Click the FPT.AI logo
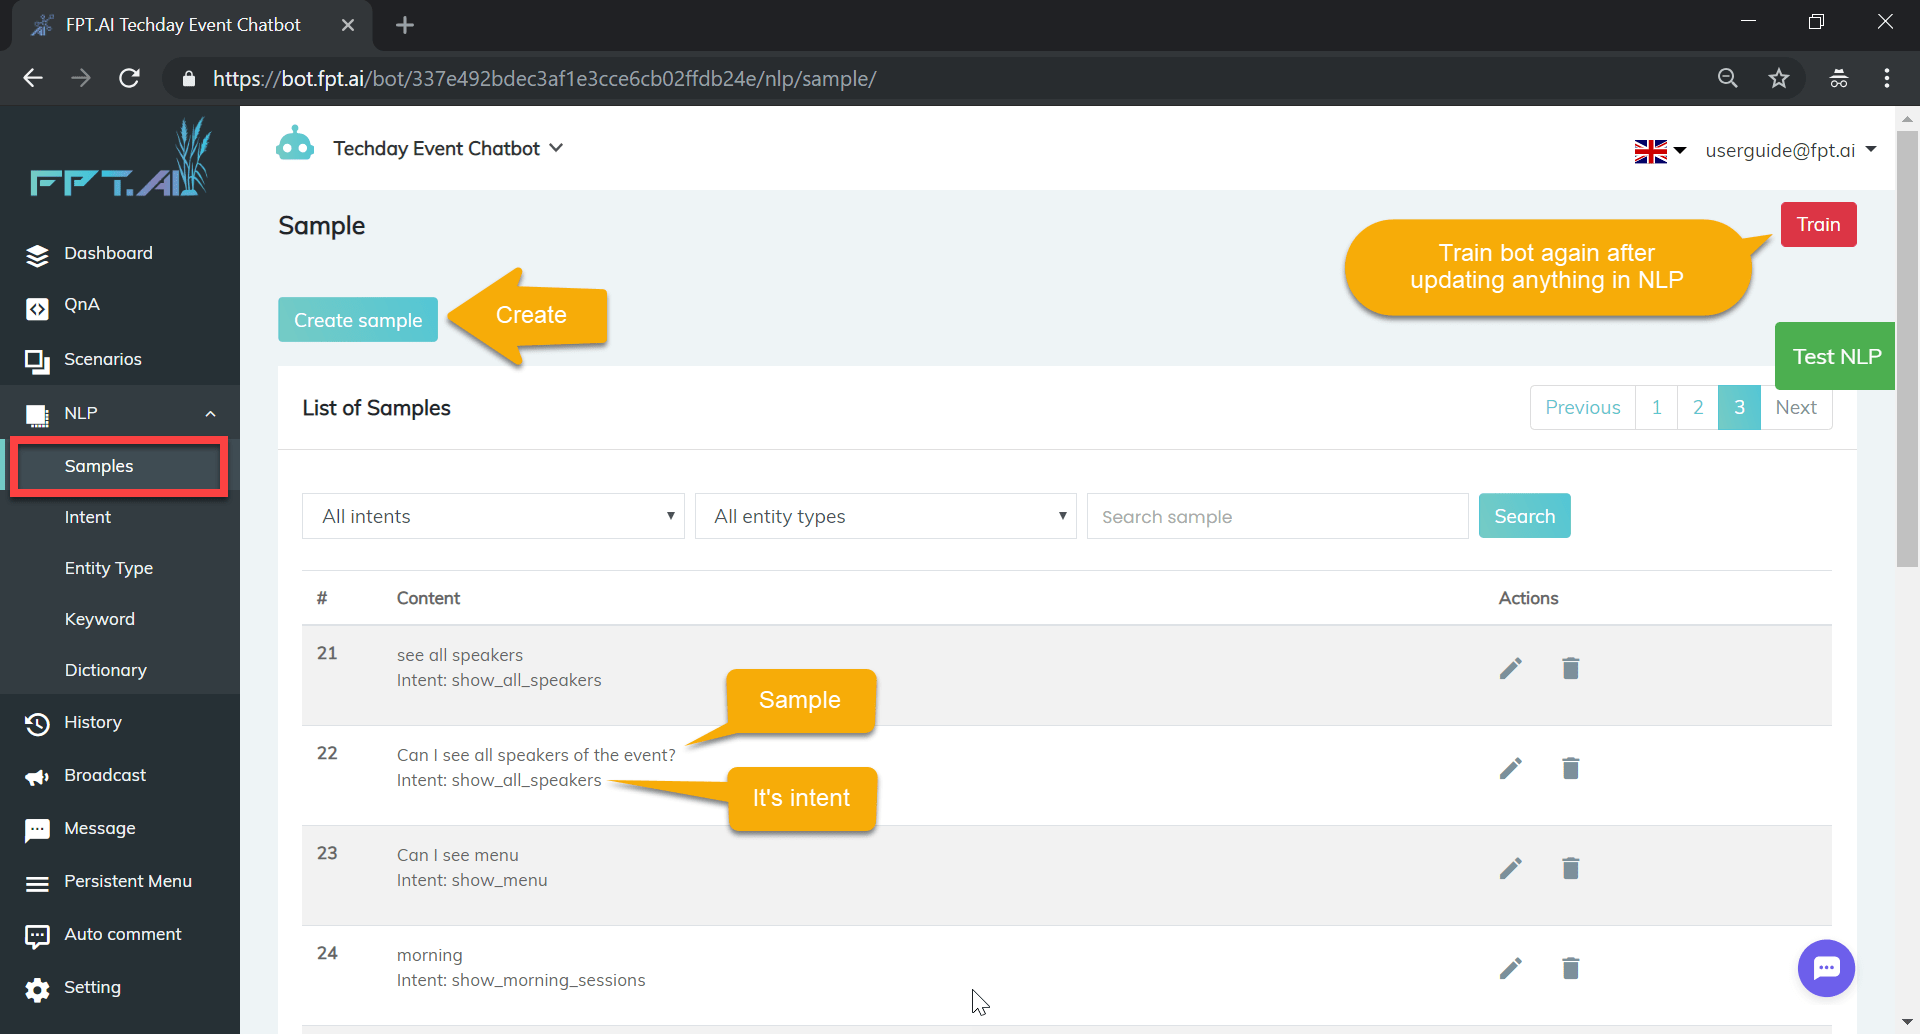 120,158
